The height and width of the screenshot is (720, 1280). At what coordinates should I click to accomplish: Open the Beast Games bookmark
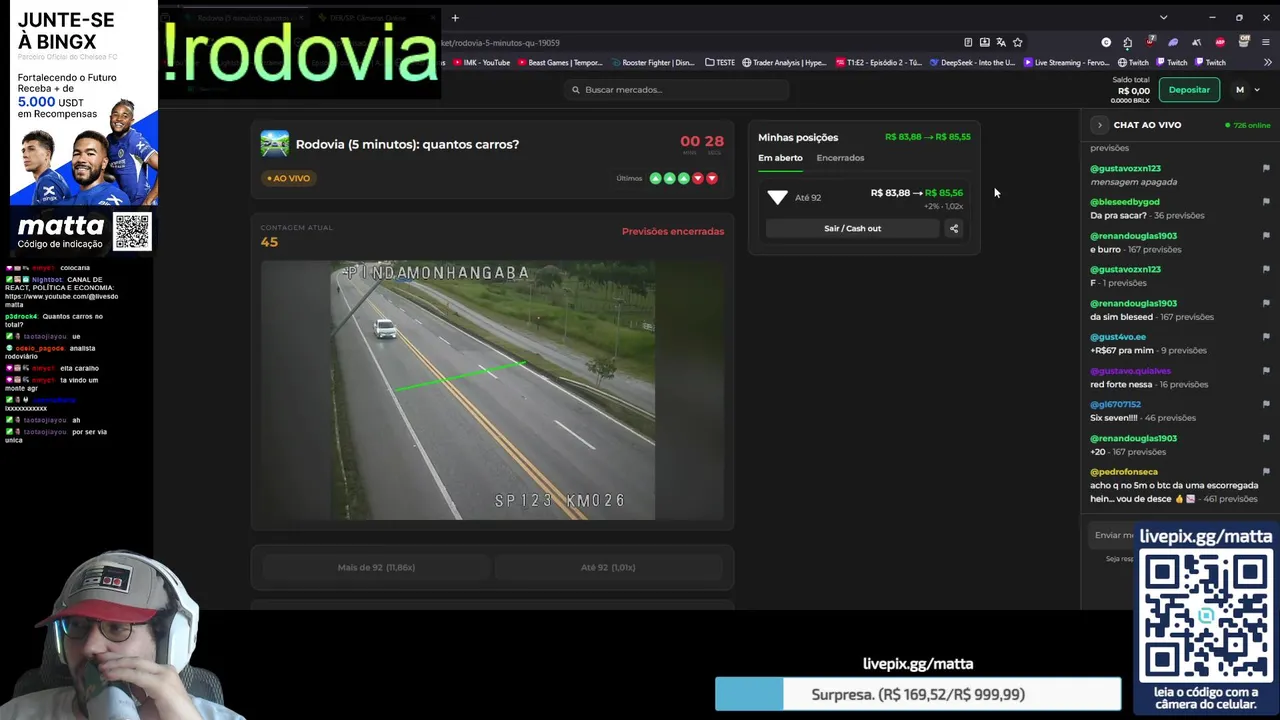[560, 62]
